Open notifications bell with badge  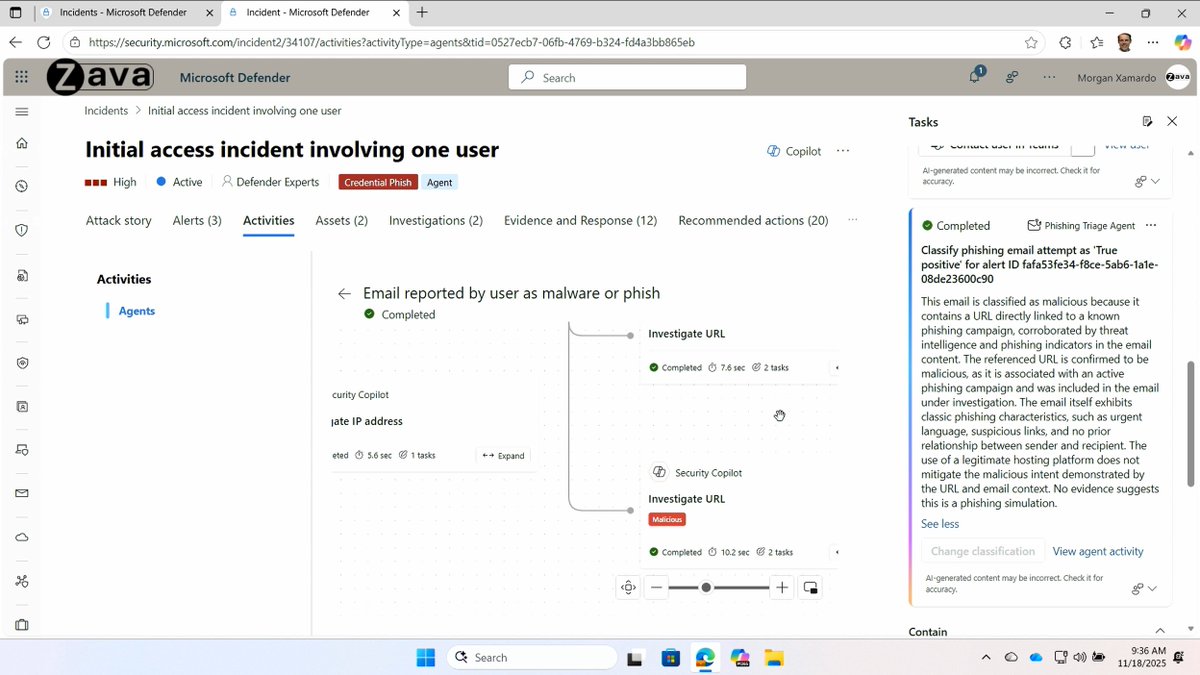[975, 77]
